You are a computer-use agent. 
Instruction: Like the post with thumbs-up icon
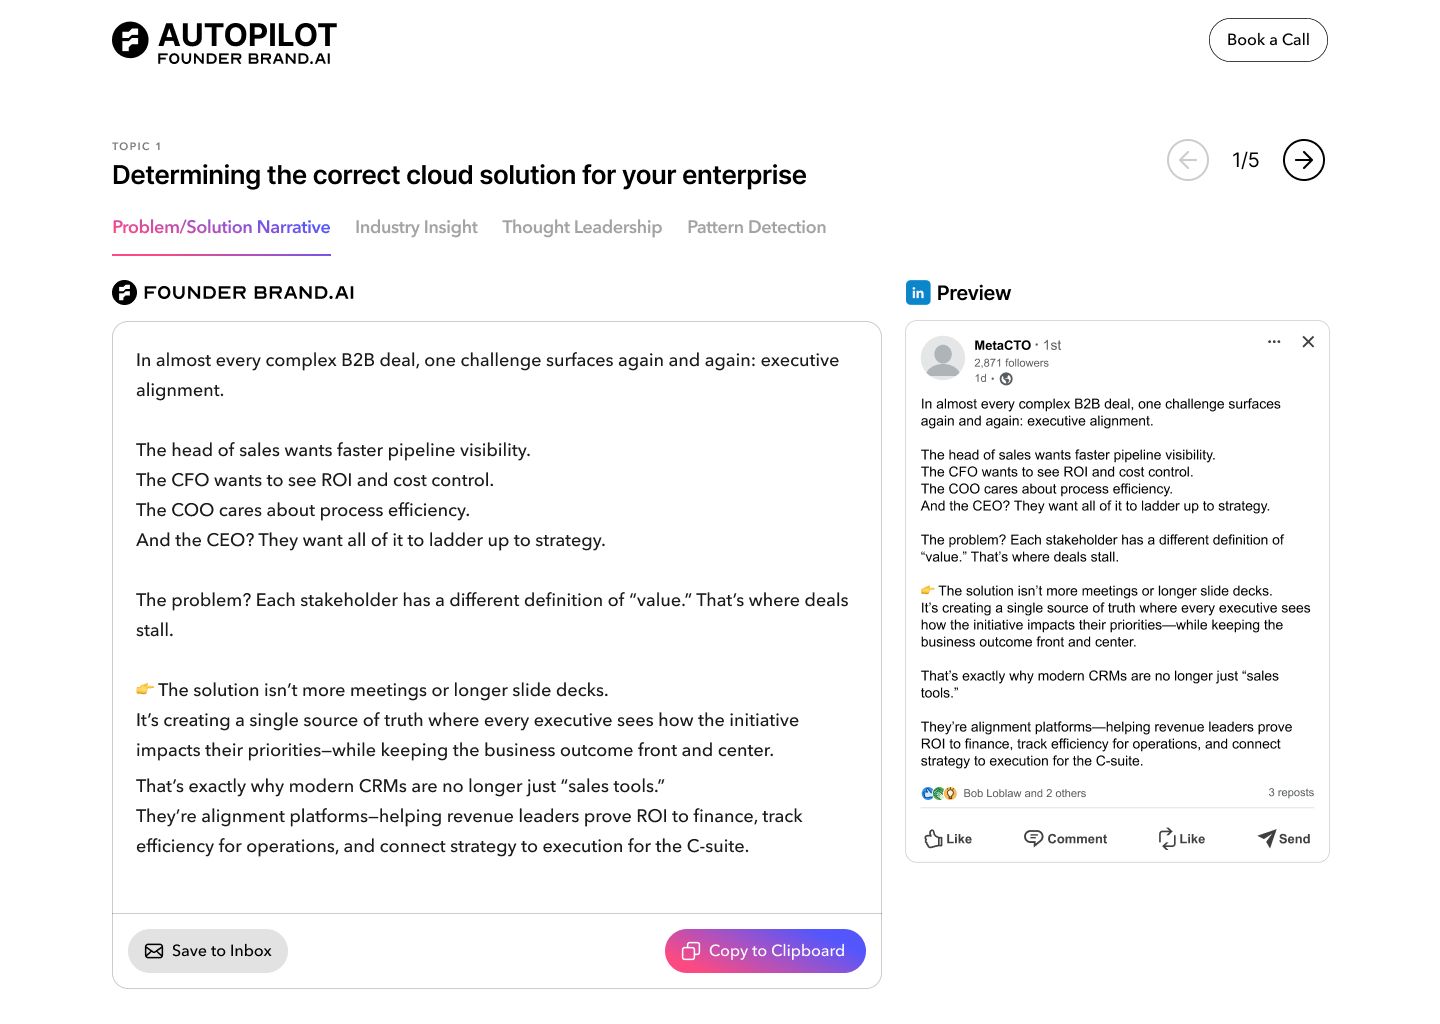coord(934,839)
